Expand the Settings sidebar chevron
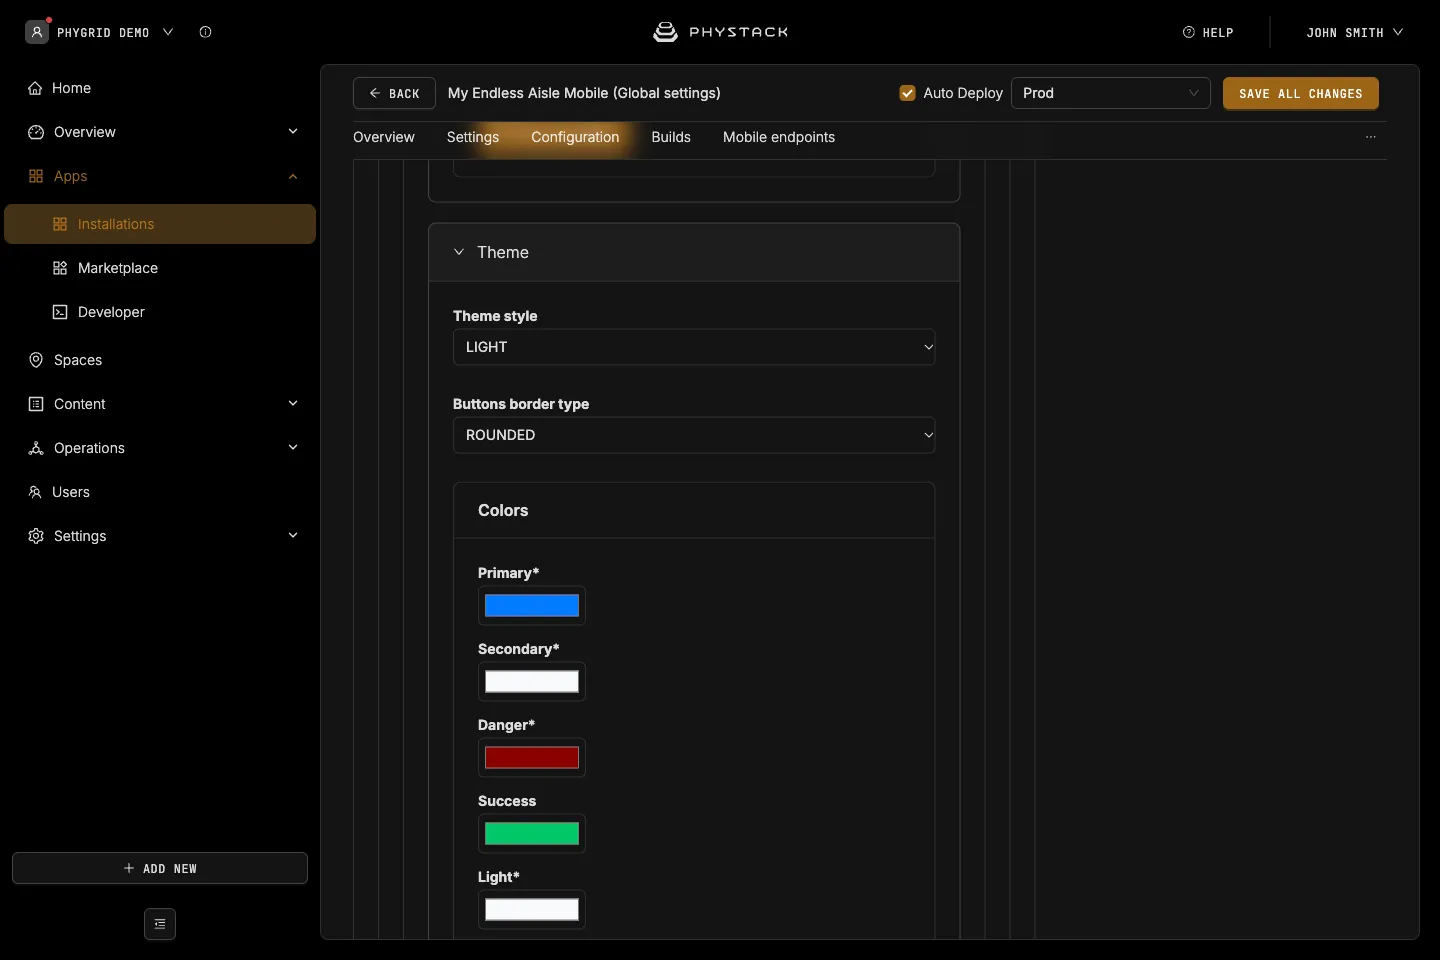This screenshot has width=1440, height=960. [293, 535]
